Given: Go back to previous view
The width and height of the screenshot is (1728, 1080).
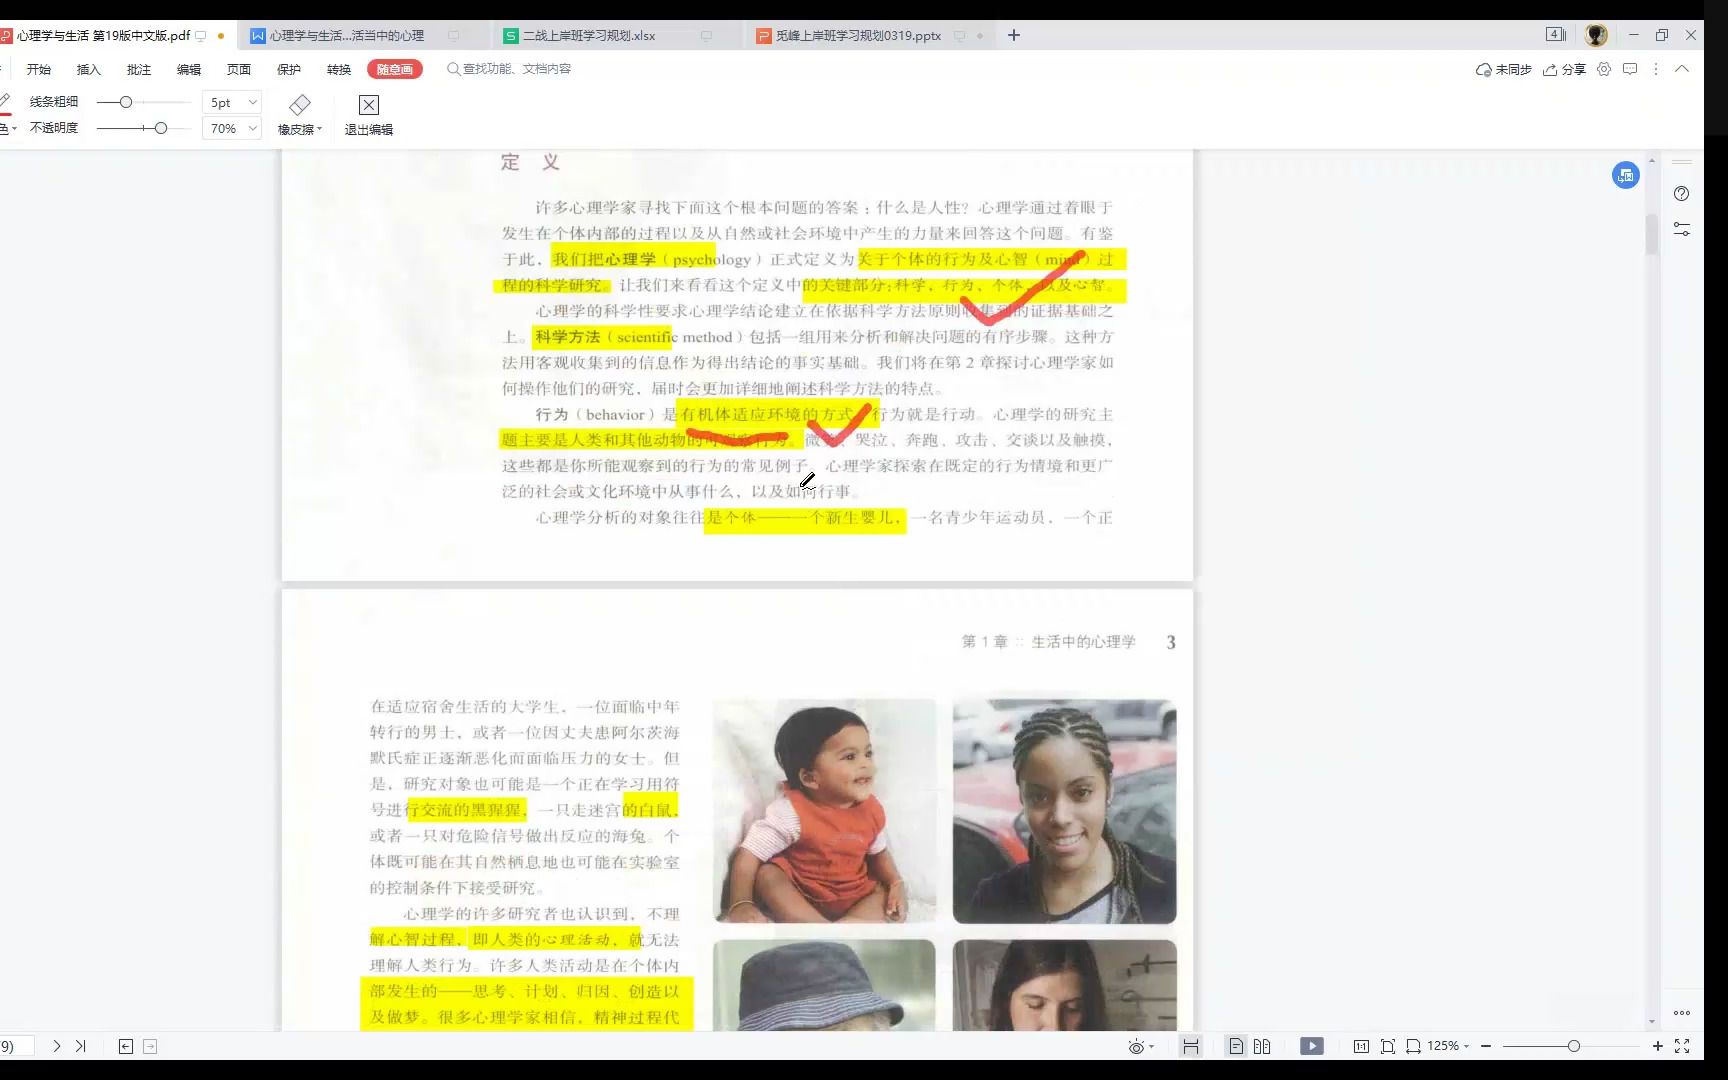Looking at the screenshot, I should click(x=126, y=1046).
